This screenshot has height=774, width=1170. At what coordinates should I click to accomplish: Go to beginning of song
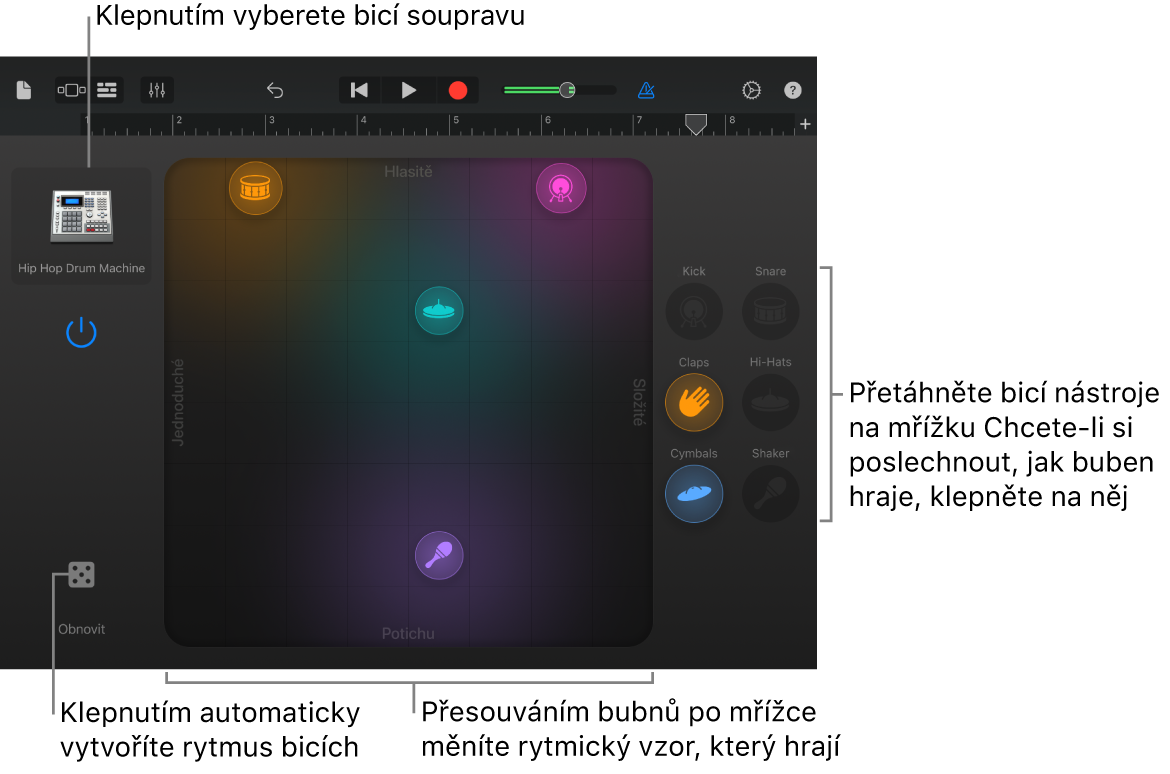click(359, 90)
